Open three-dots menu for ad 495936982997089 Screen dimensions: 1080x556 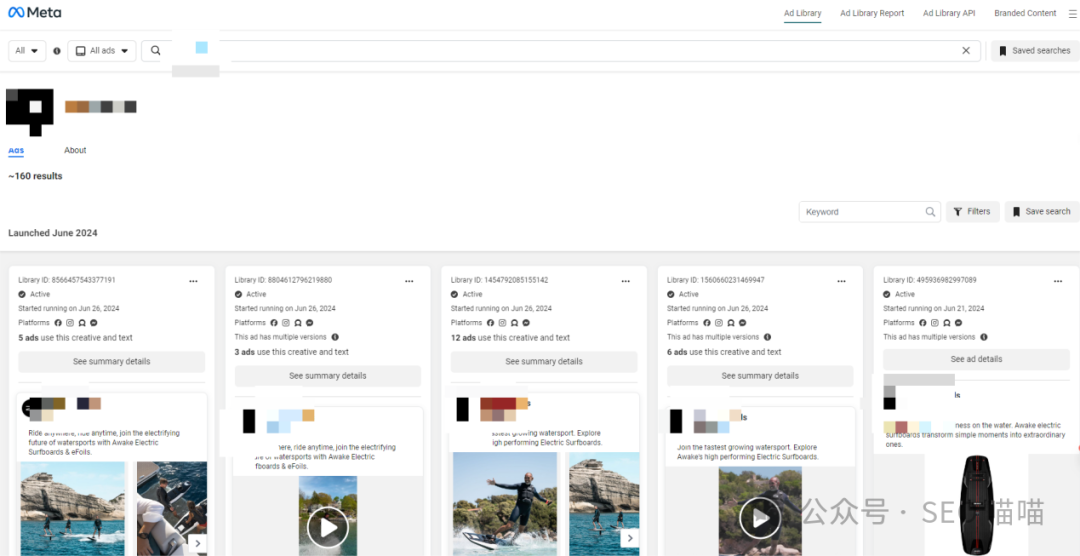tap(1057, 281)
